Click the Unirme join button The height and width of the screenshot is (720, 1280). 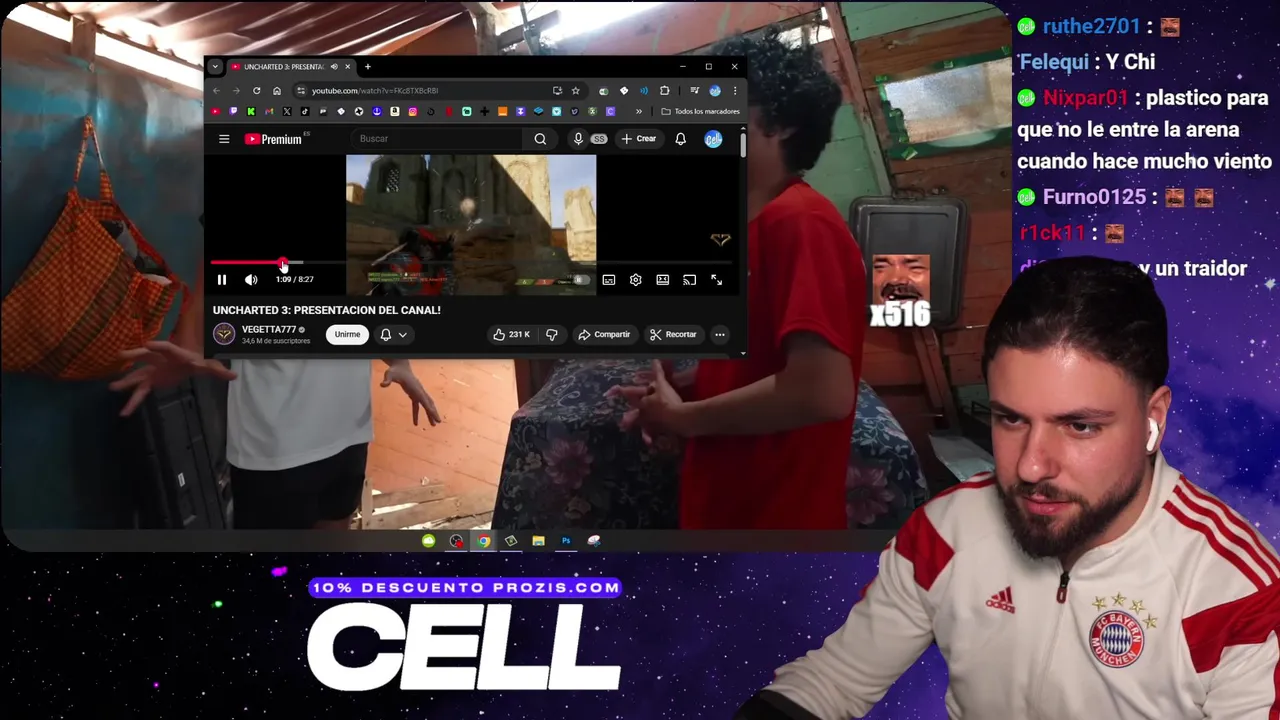pos(347,334)
